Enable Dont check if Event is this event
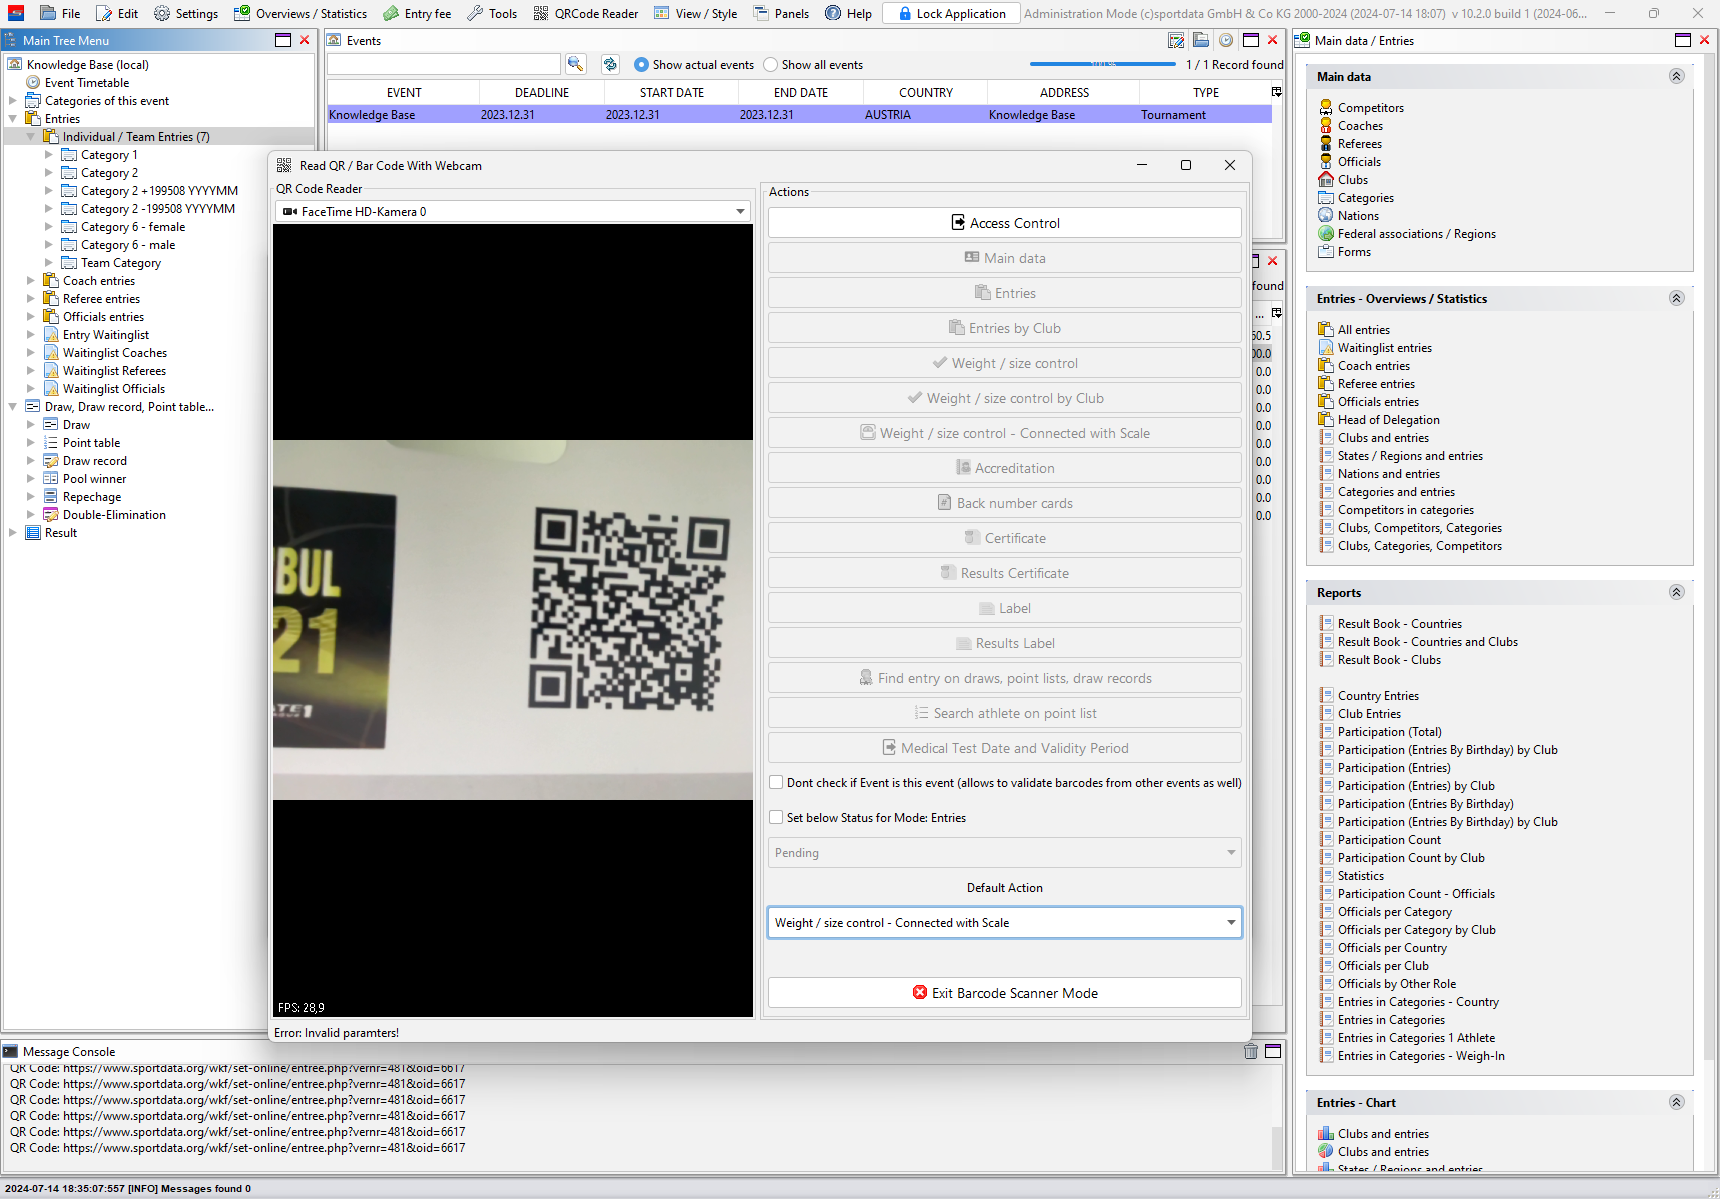This screenshot has width=1720, height=1200. (776, 783)
